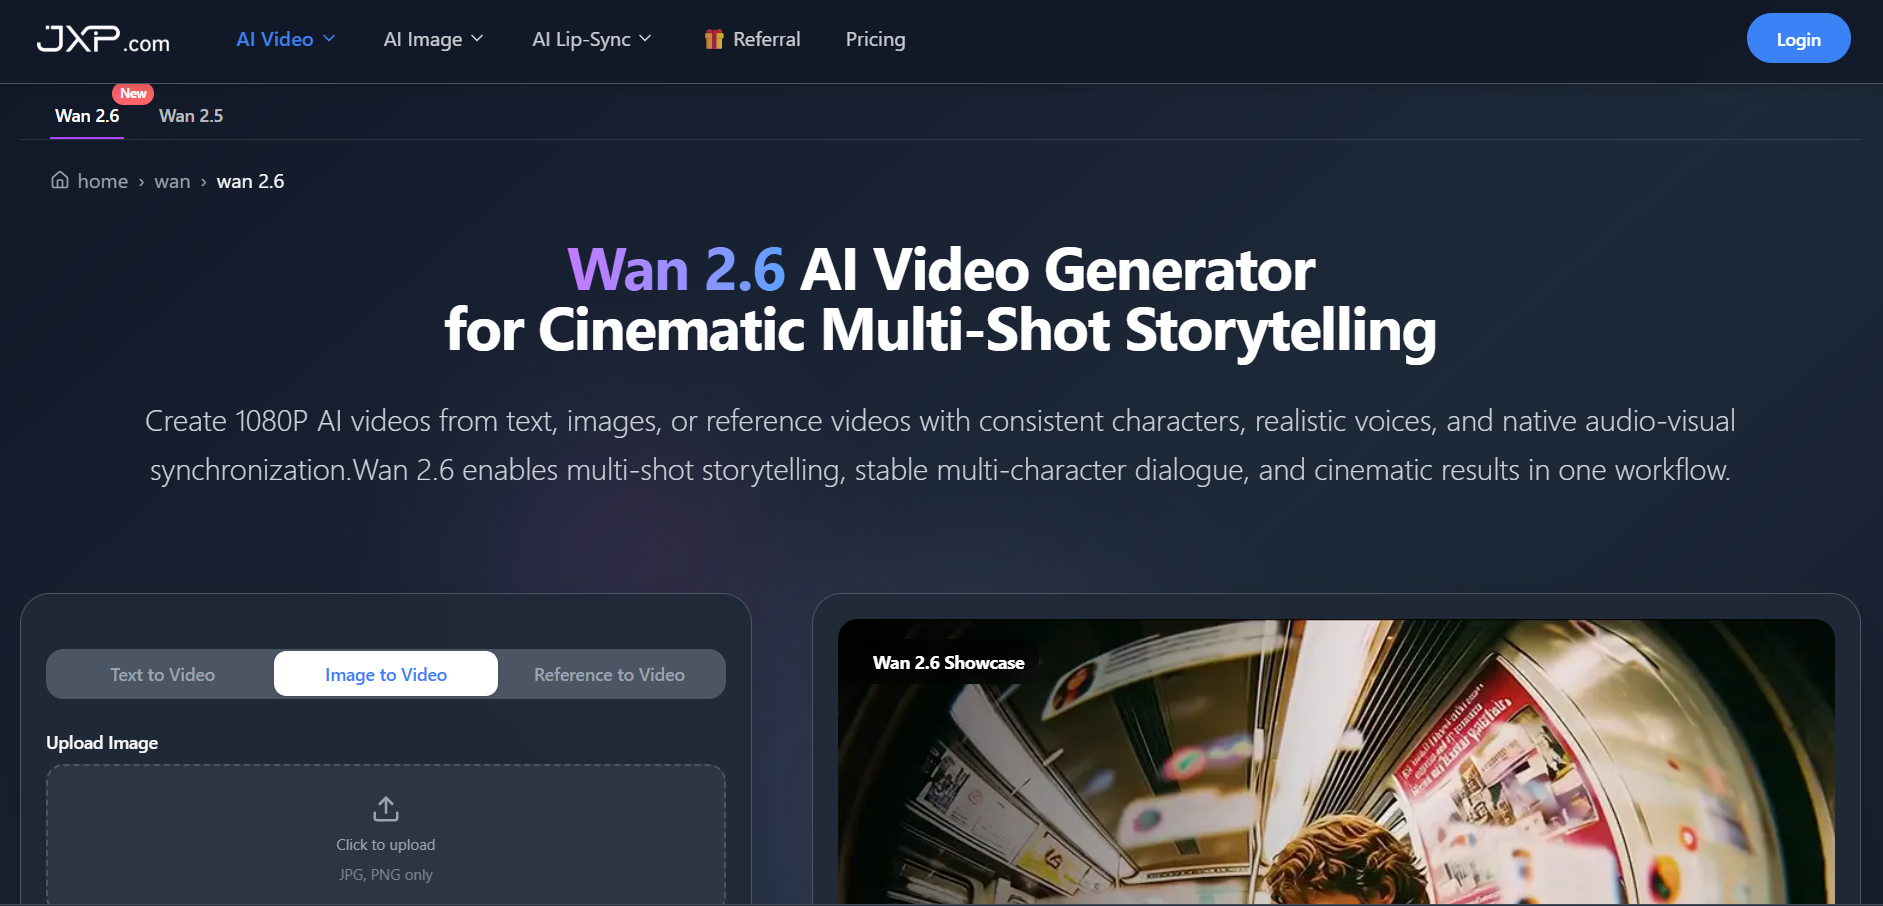The height and width of the screenshot is (906, 1883).
Task: Click the Wan 2.6 Showcase video
Action: 1336,762
